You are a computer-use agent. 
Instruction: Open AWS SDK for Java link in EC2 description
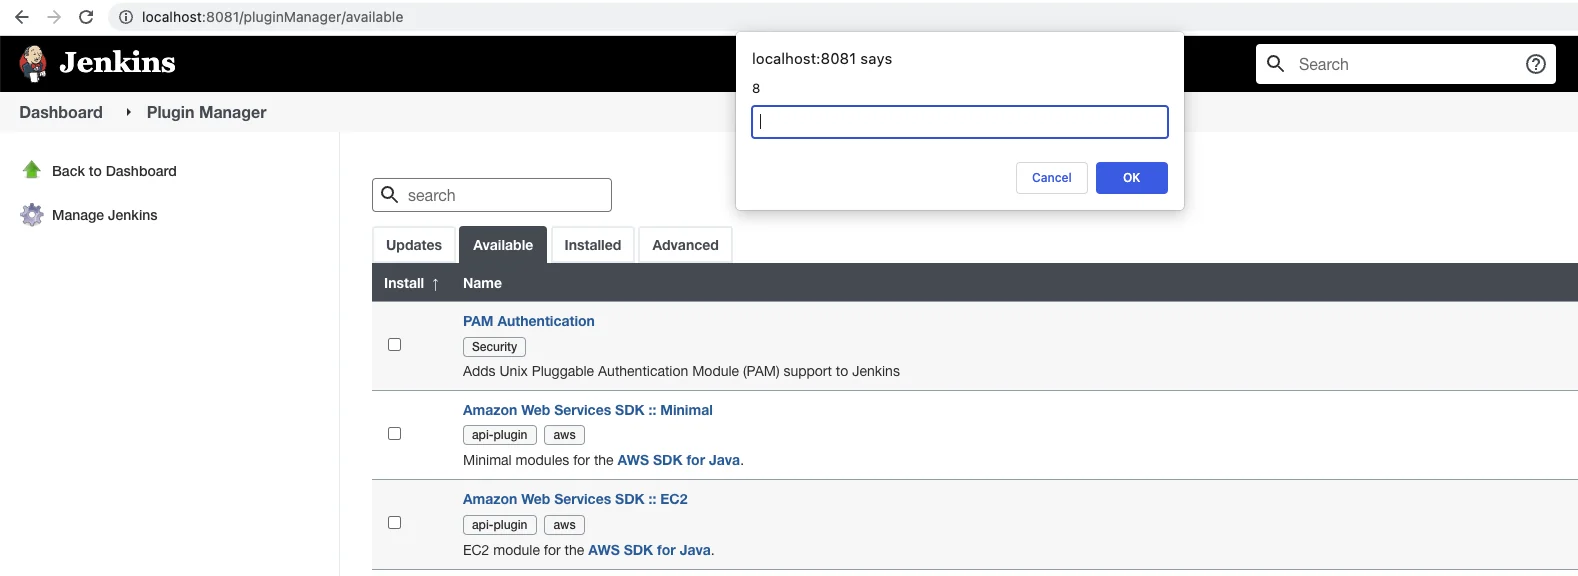[650, 550]
